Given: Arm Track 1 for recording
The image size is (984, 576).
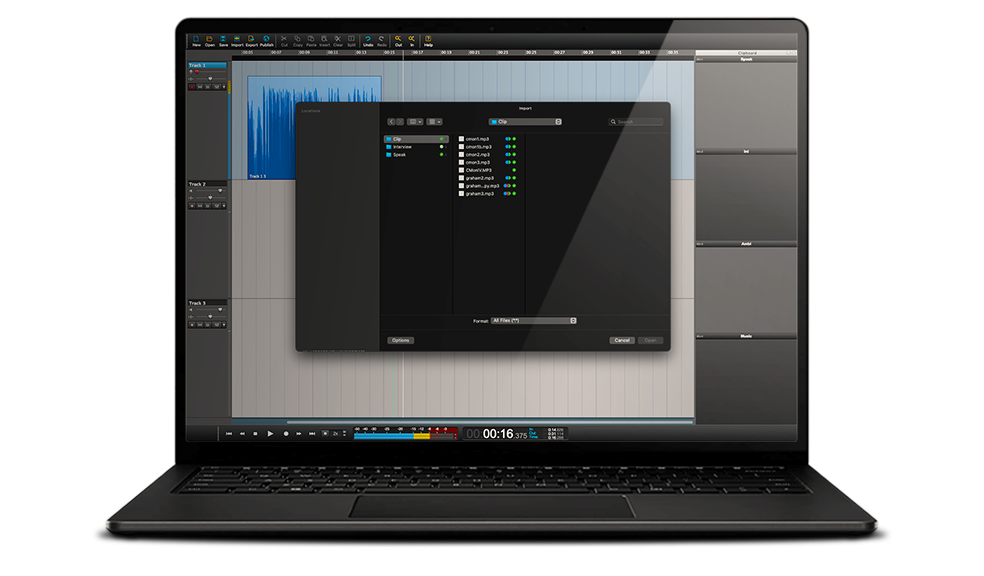Looking at the screenshot, I should point(192,87).
